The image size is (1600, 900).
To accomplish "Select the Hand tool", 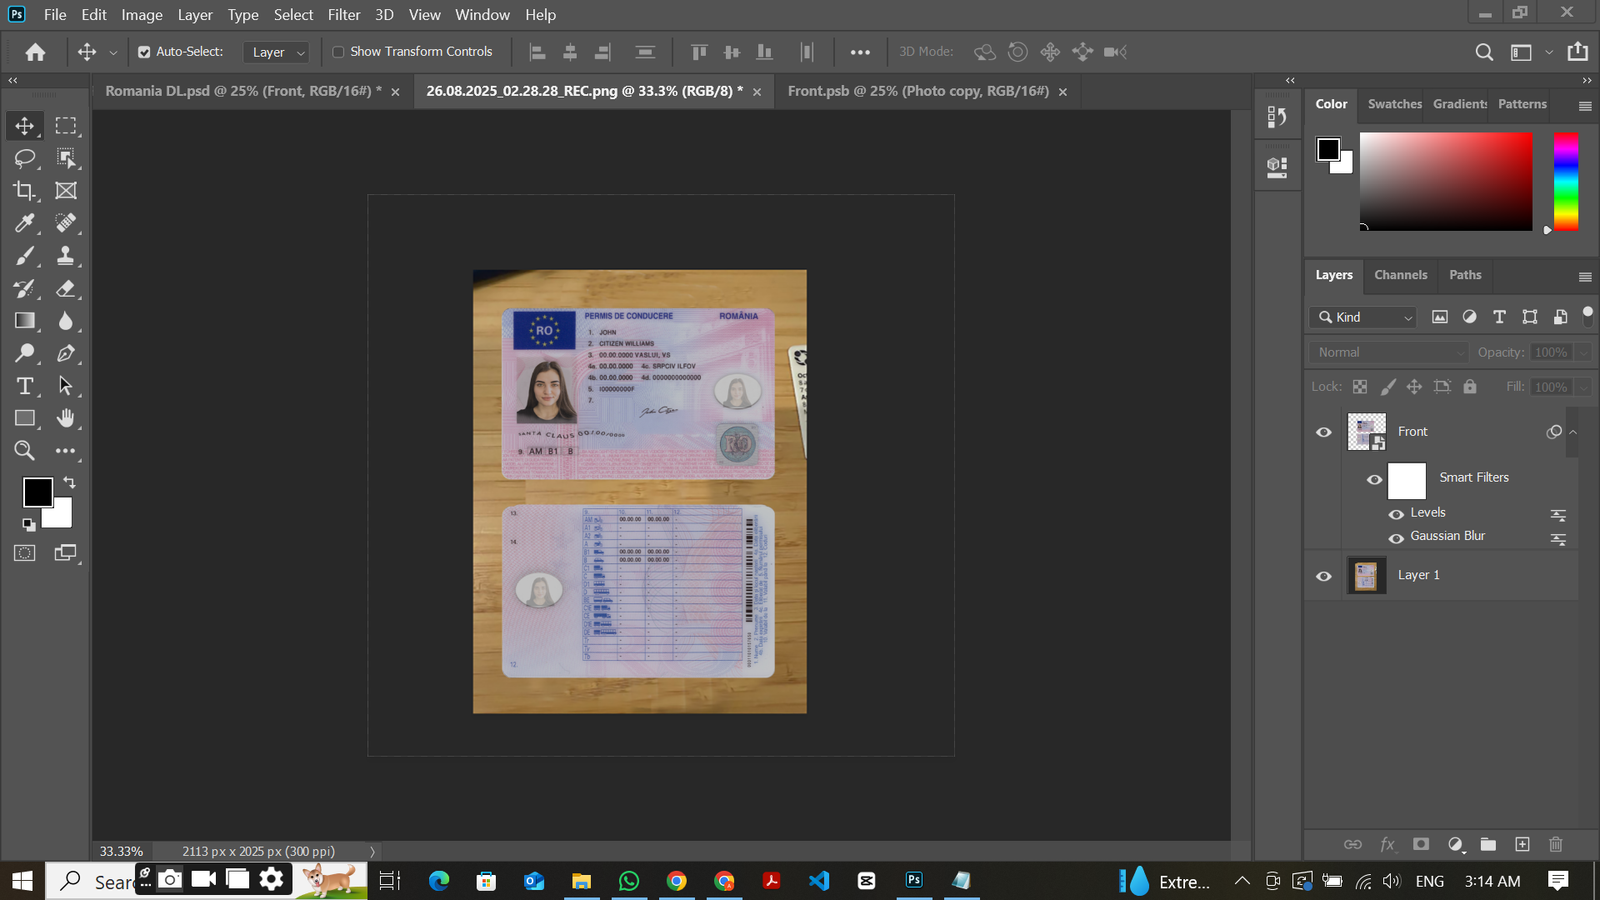I will 66,418.
